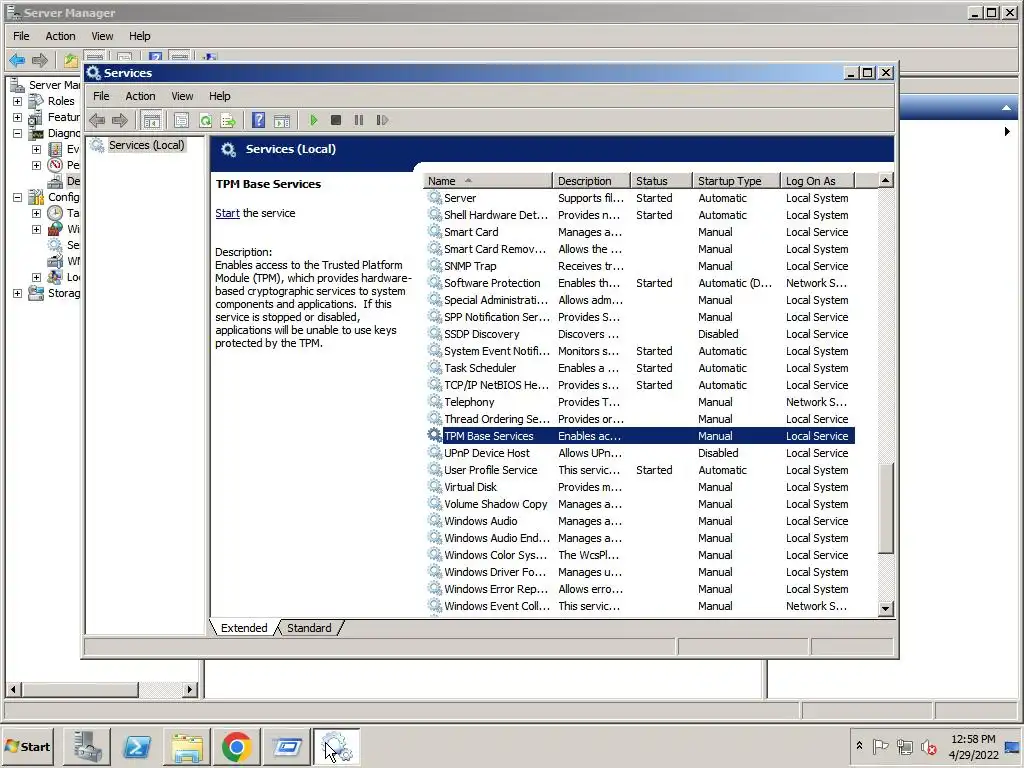This screenshot has height=768, width=1024.
Task: Click Forward arrow in Services toolbar
Action: tap(120, 120)
